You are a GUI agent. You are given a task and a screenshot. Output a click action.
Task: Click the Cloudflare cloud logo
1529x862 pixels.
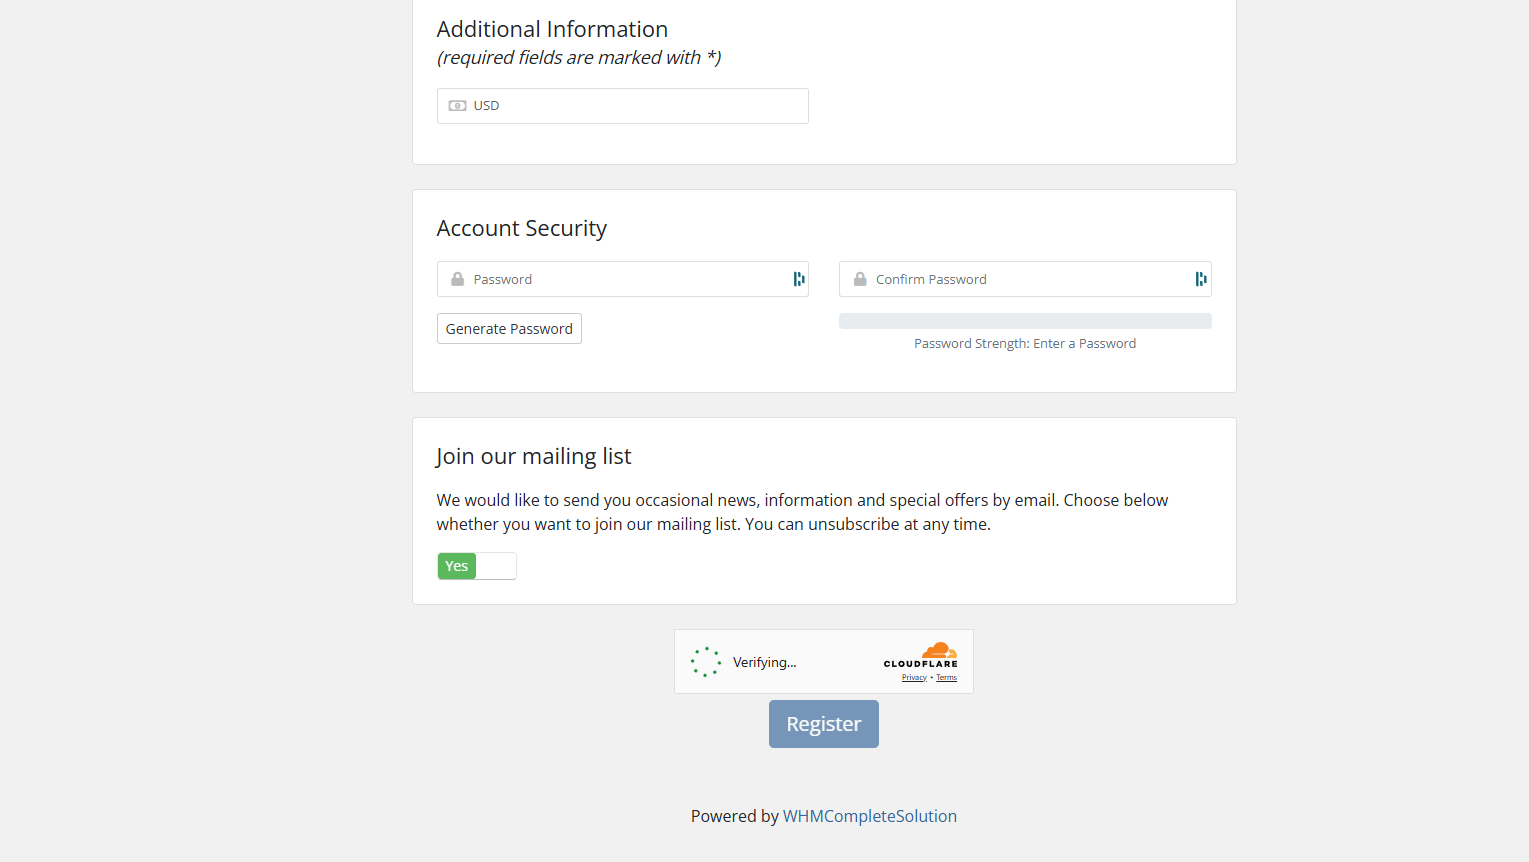[x=938, y=651]
